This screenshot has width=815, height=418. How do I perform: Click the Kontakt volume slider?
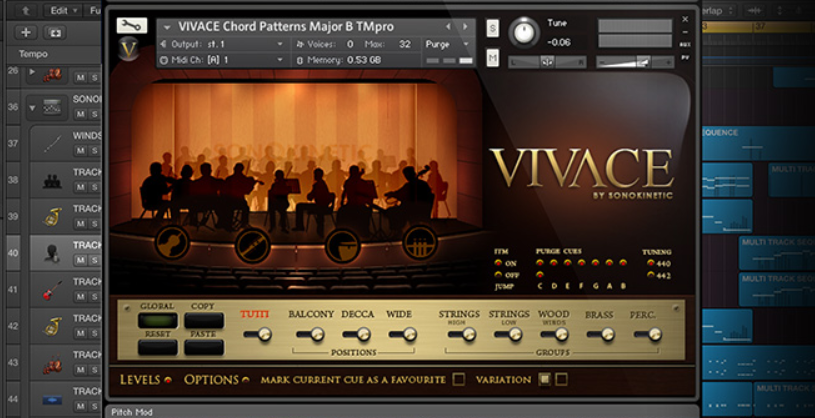point(635,62)
